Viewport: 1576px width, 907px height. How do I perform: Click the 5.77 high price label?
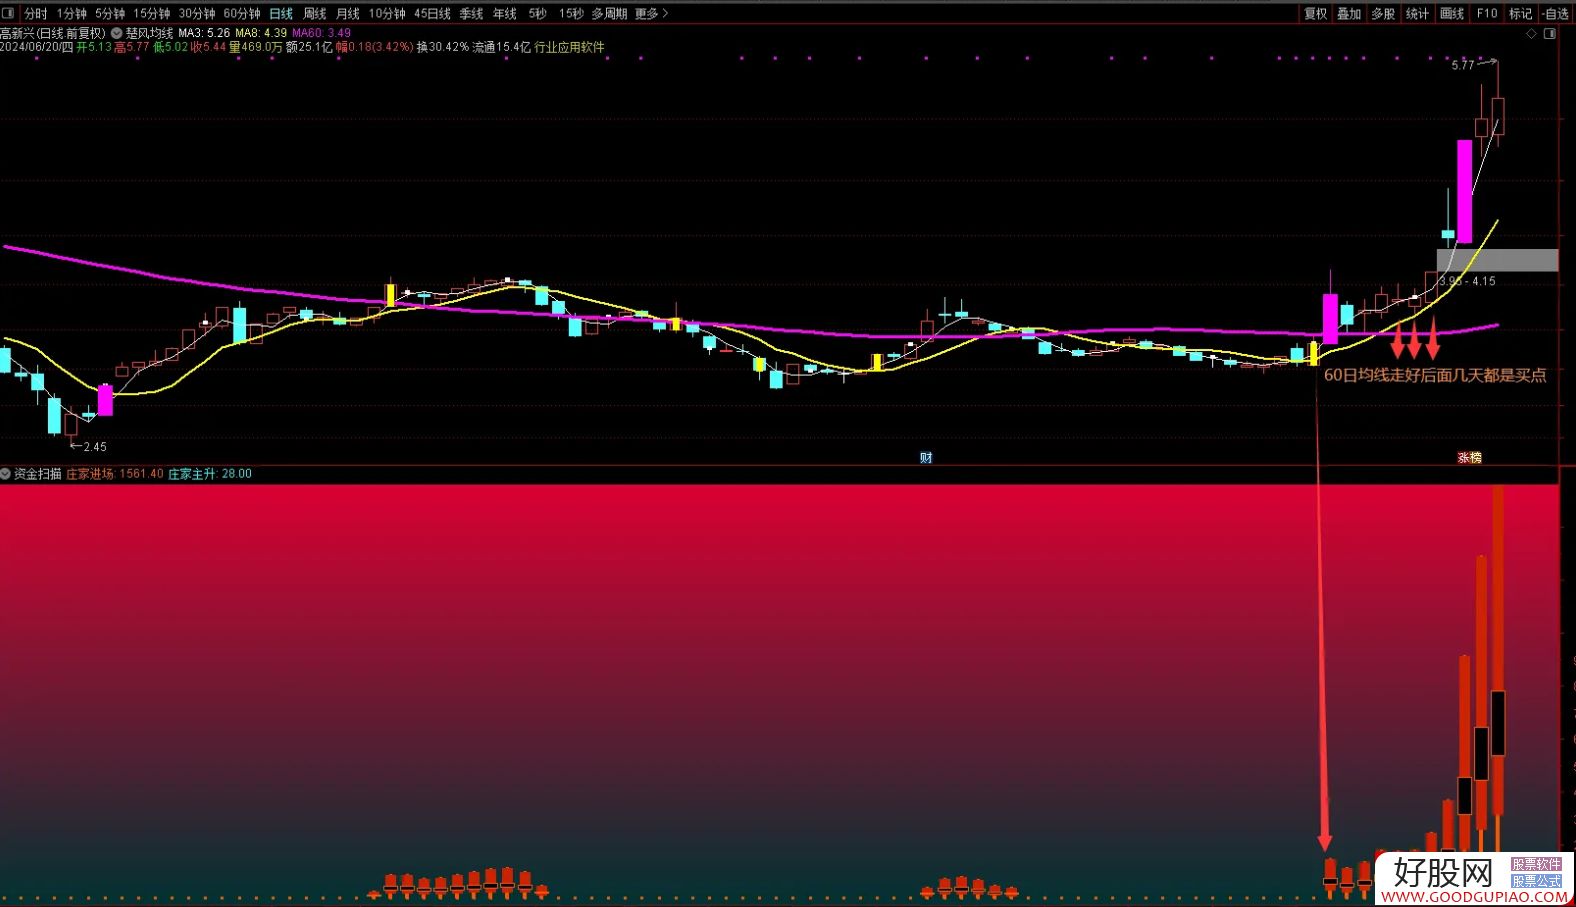[x=1463, y=65]
